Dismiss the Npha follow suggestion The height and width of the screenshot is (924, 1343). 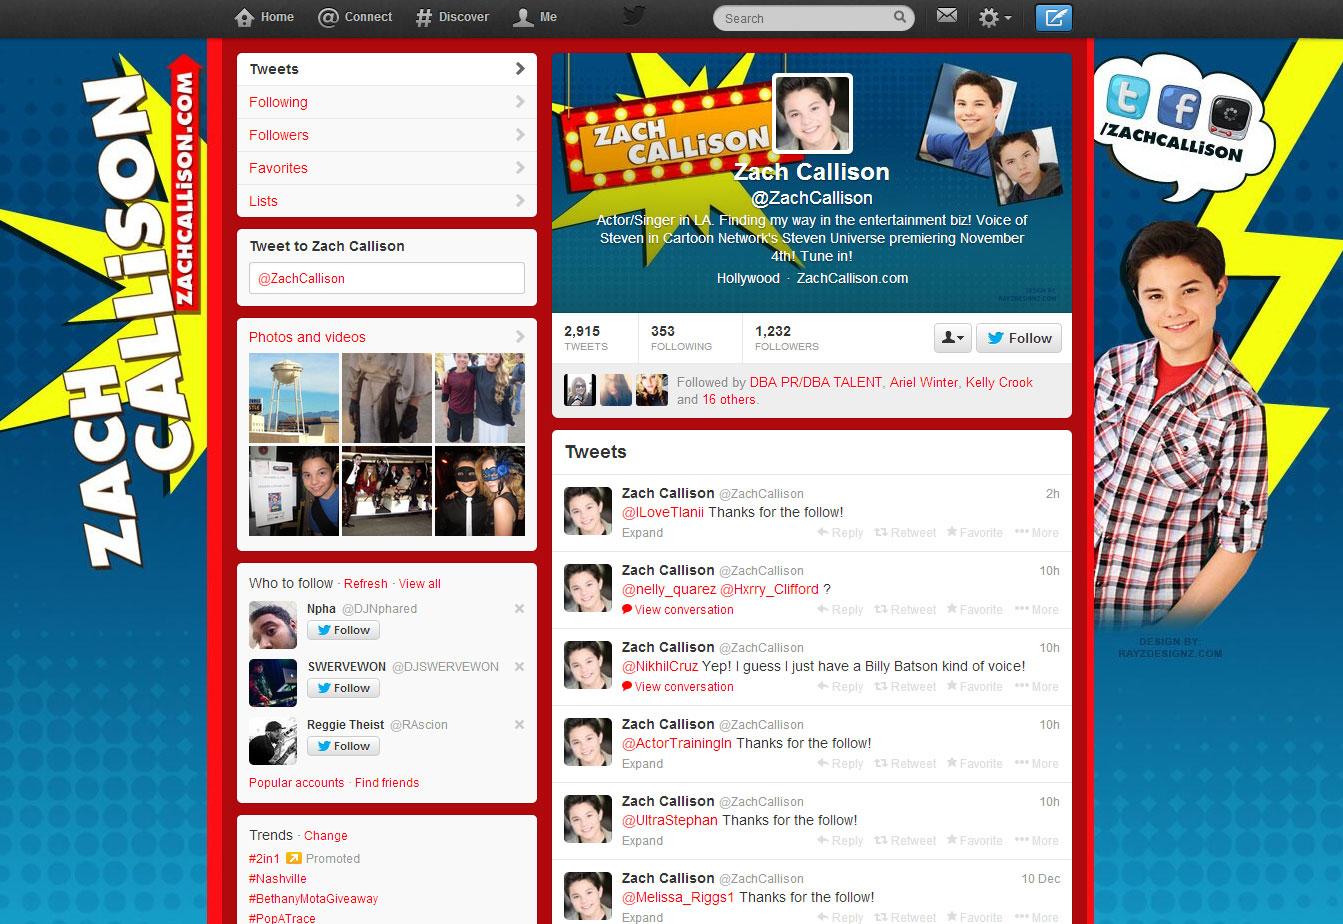pos(519,609)
